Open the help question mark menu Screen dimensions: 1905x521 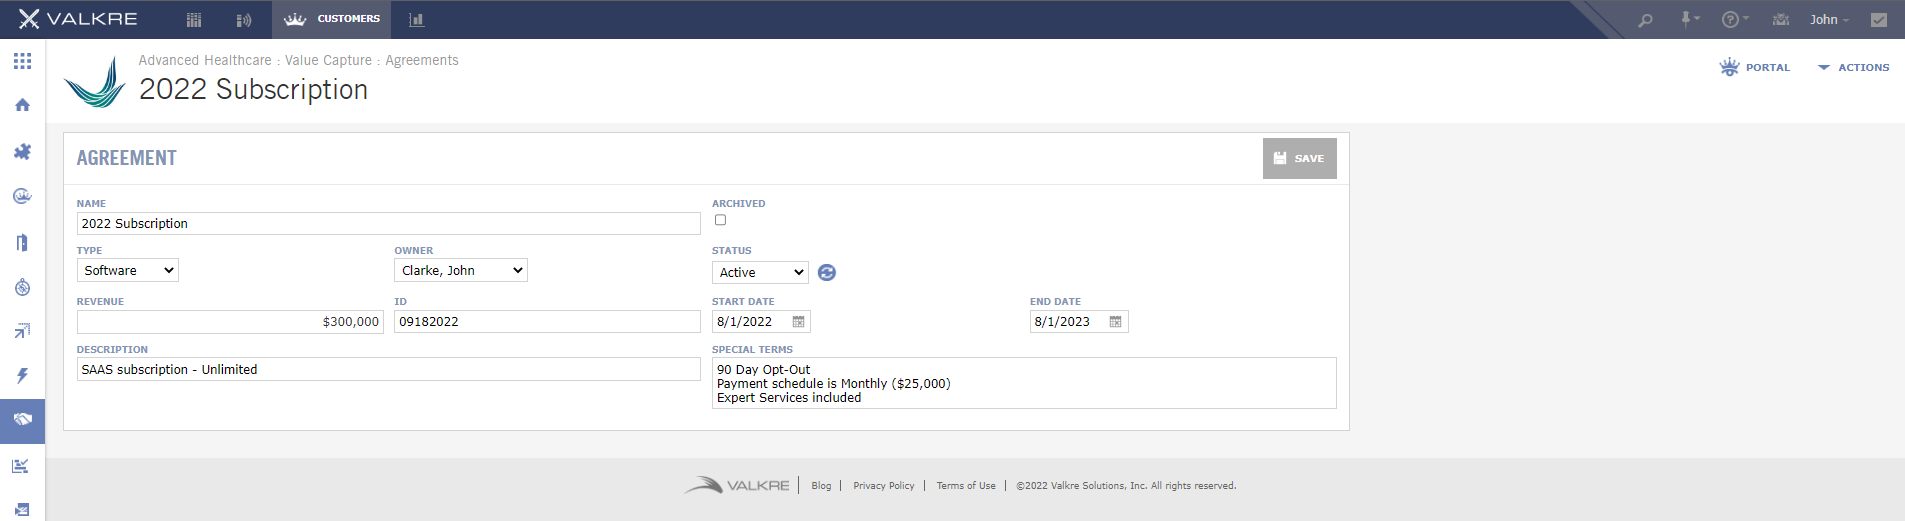[1735, 19]
